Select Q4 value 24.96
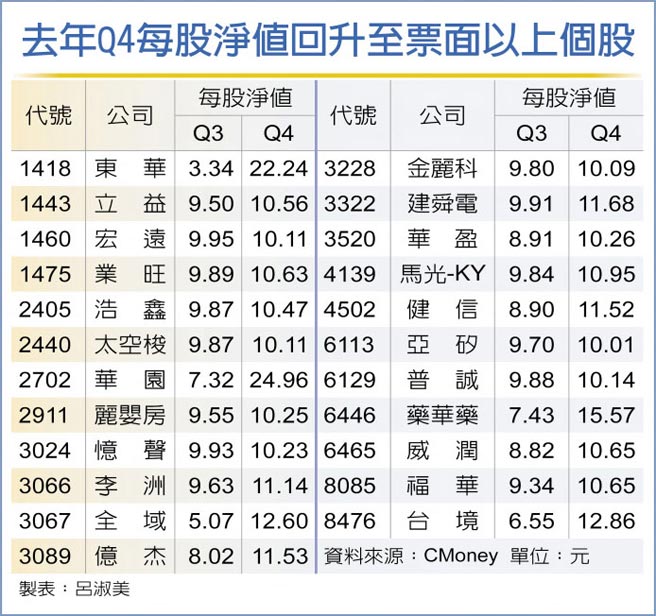Screen dimensions: 656x616 point(279,380)
